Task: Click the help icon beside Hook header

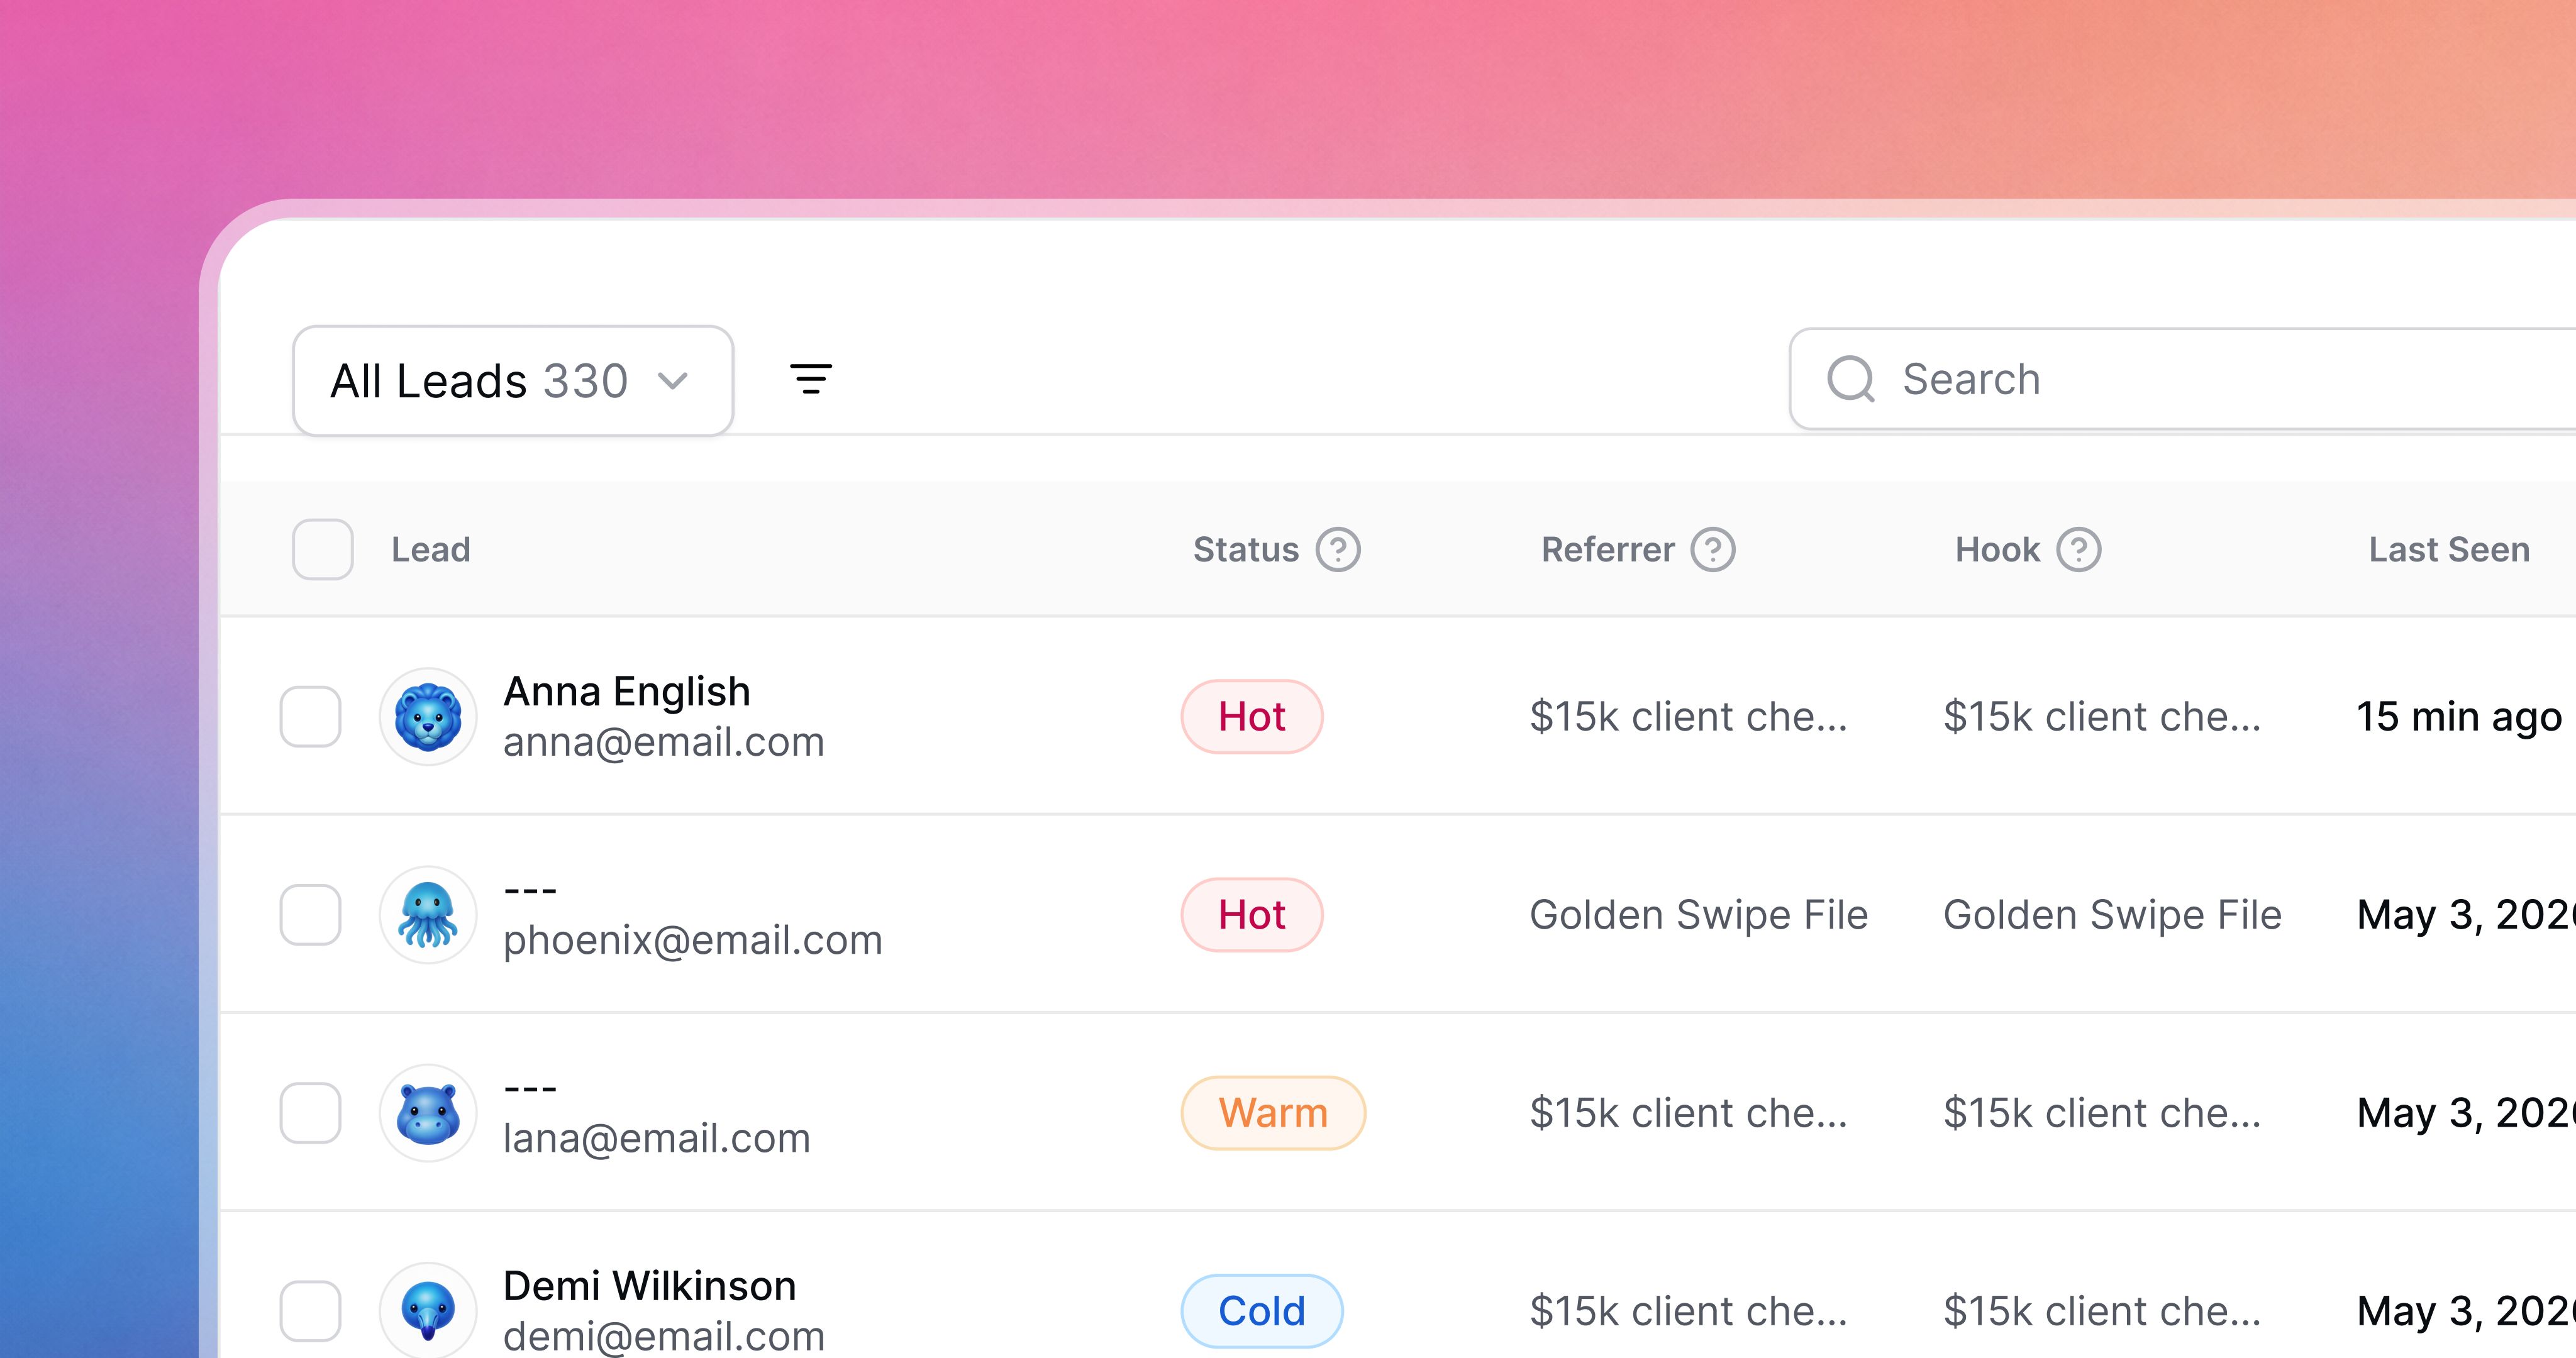Action: click(x=2078, y=549)
